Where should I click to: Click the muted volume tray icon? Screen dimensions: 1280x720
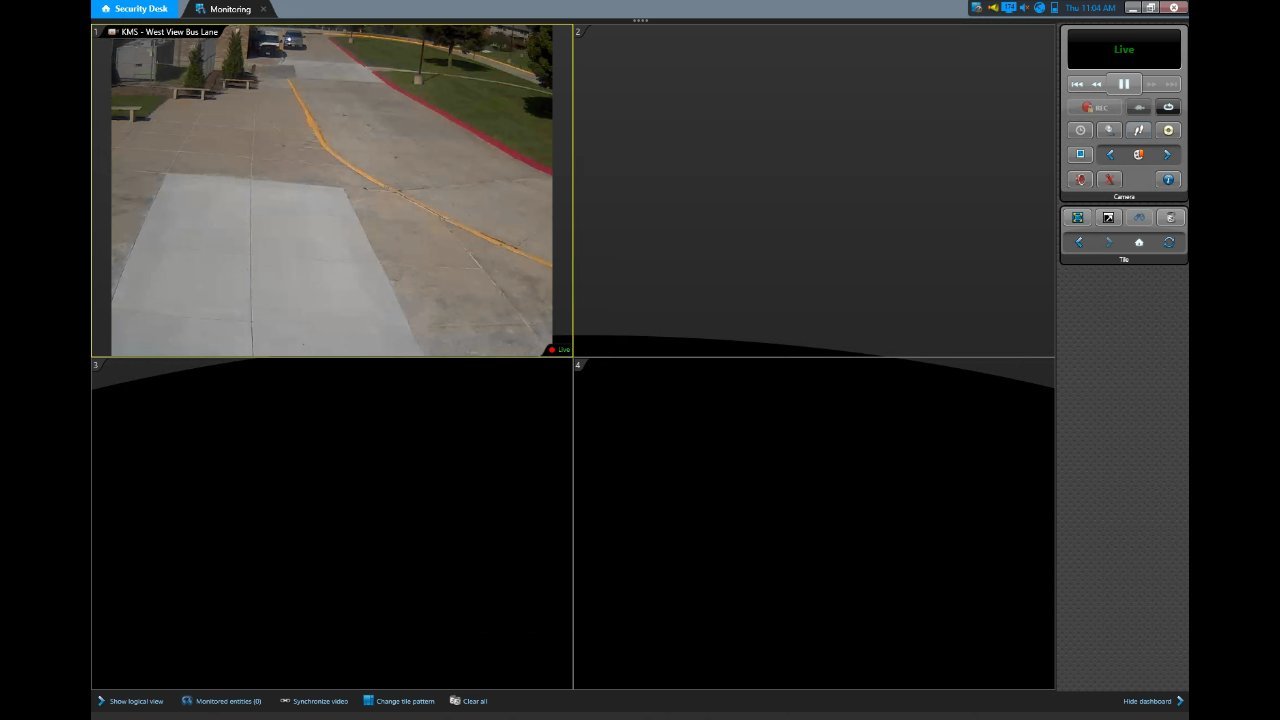point(1024,8)
